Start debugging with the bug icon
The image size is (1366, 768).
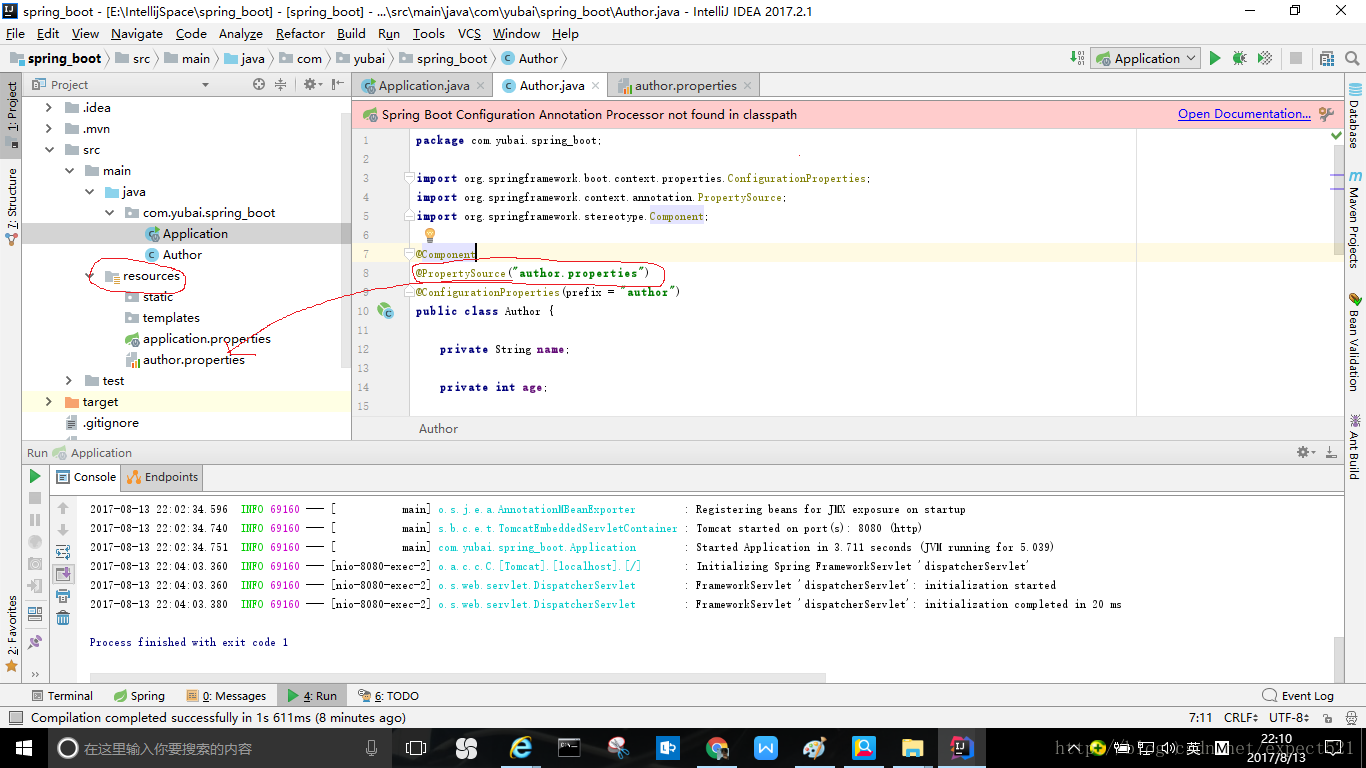pyautogui.click(x=1240, y=58)
